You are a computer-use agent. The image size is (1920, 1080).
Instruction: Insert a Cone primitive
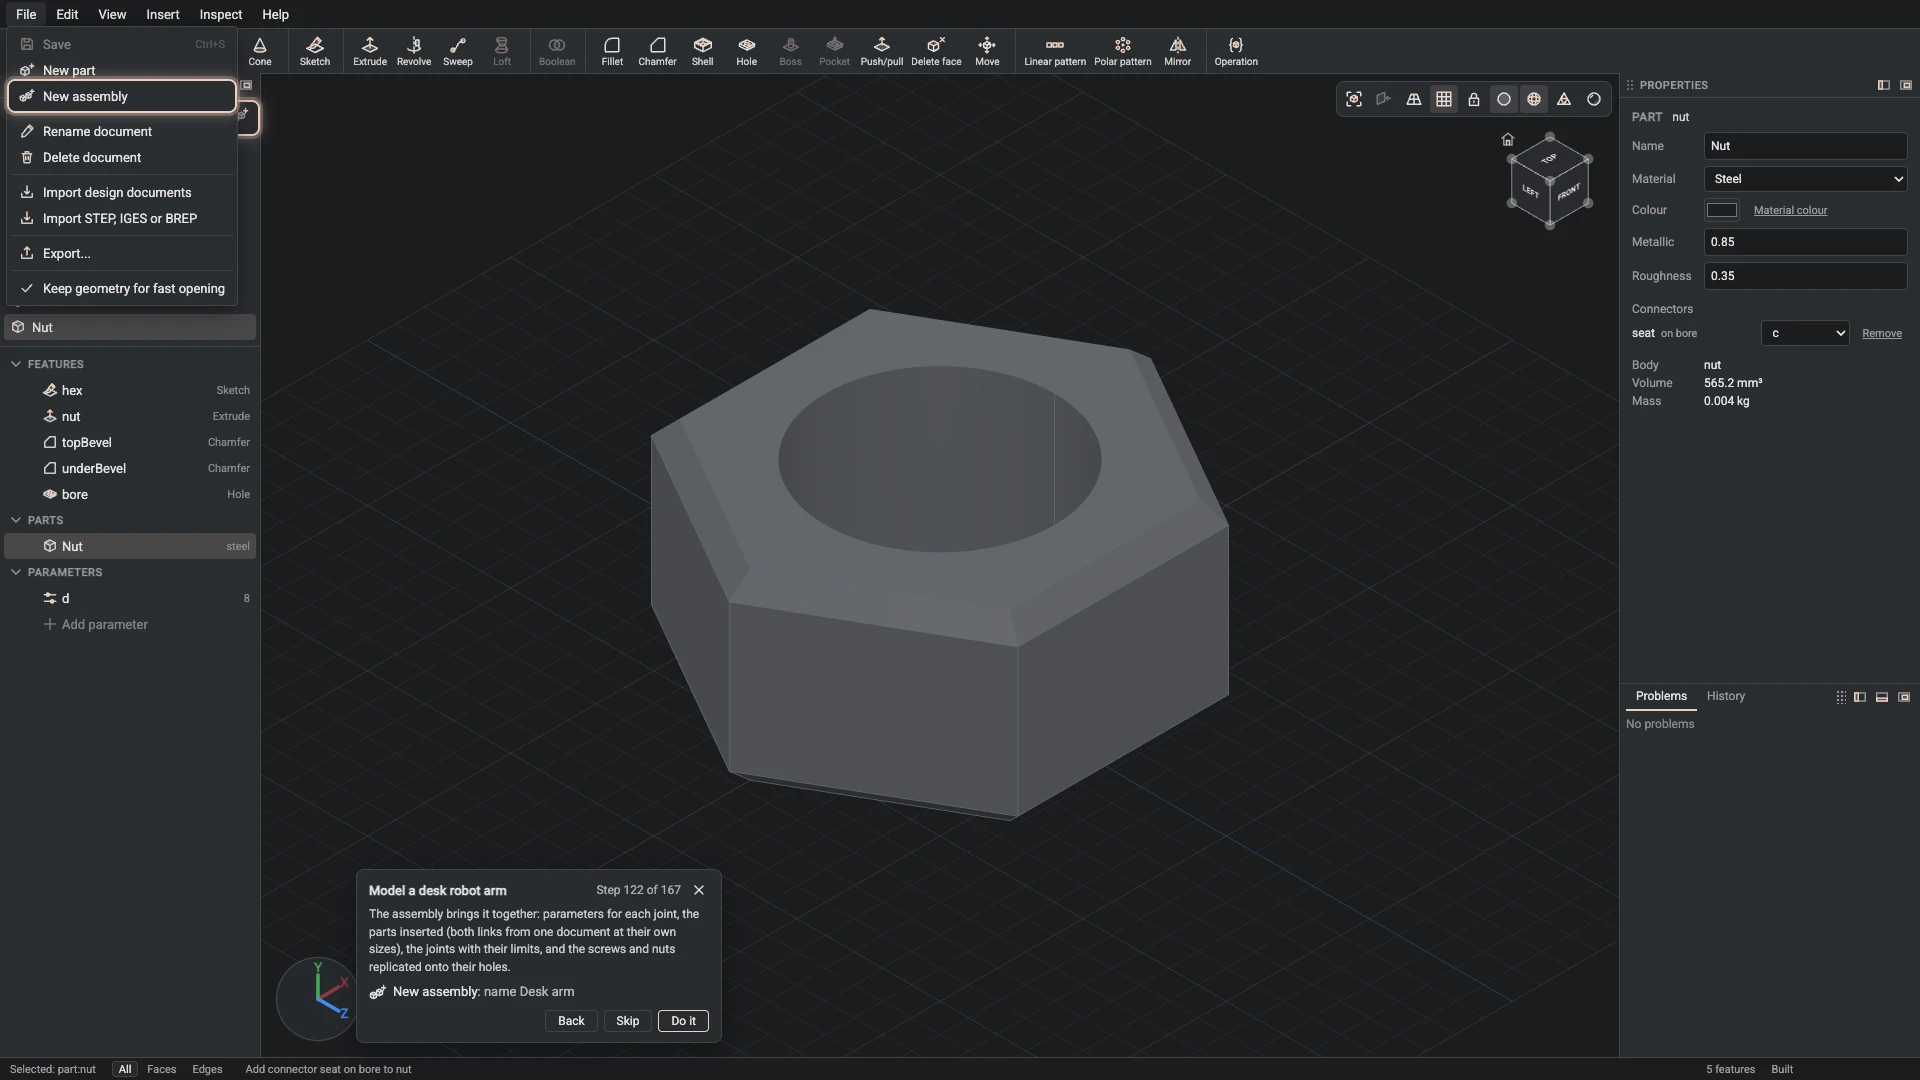(x=260, y=51)
